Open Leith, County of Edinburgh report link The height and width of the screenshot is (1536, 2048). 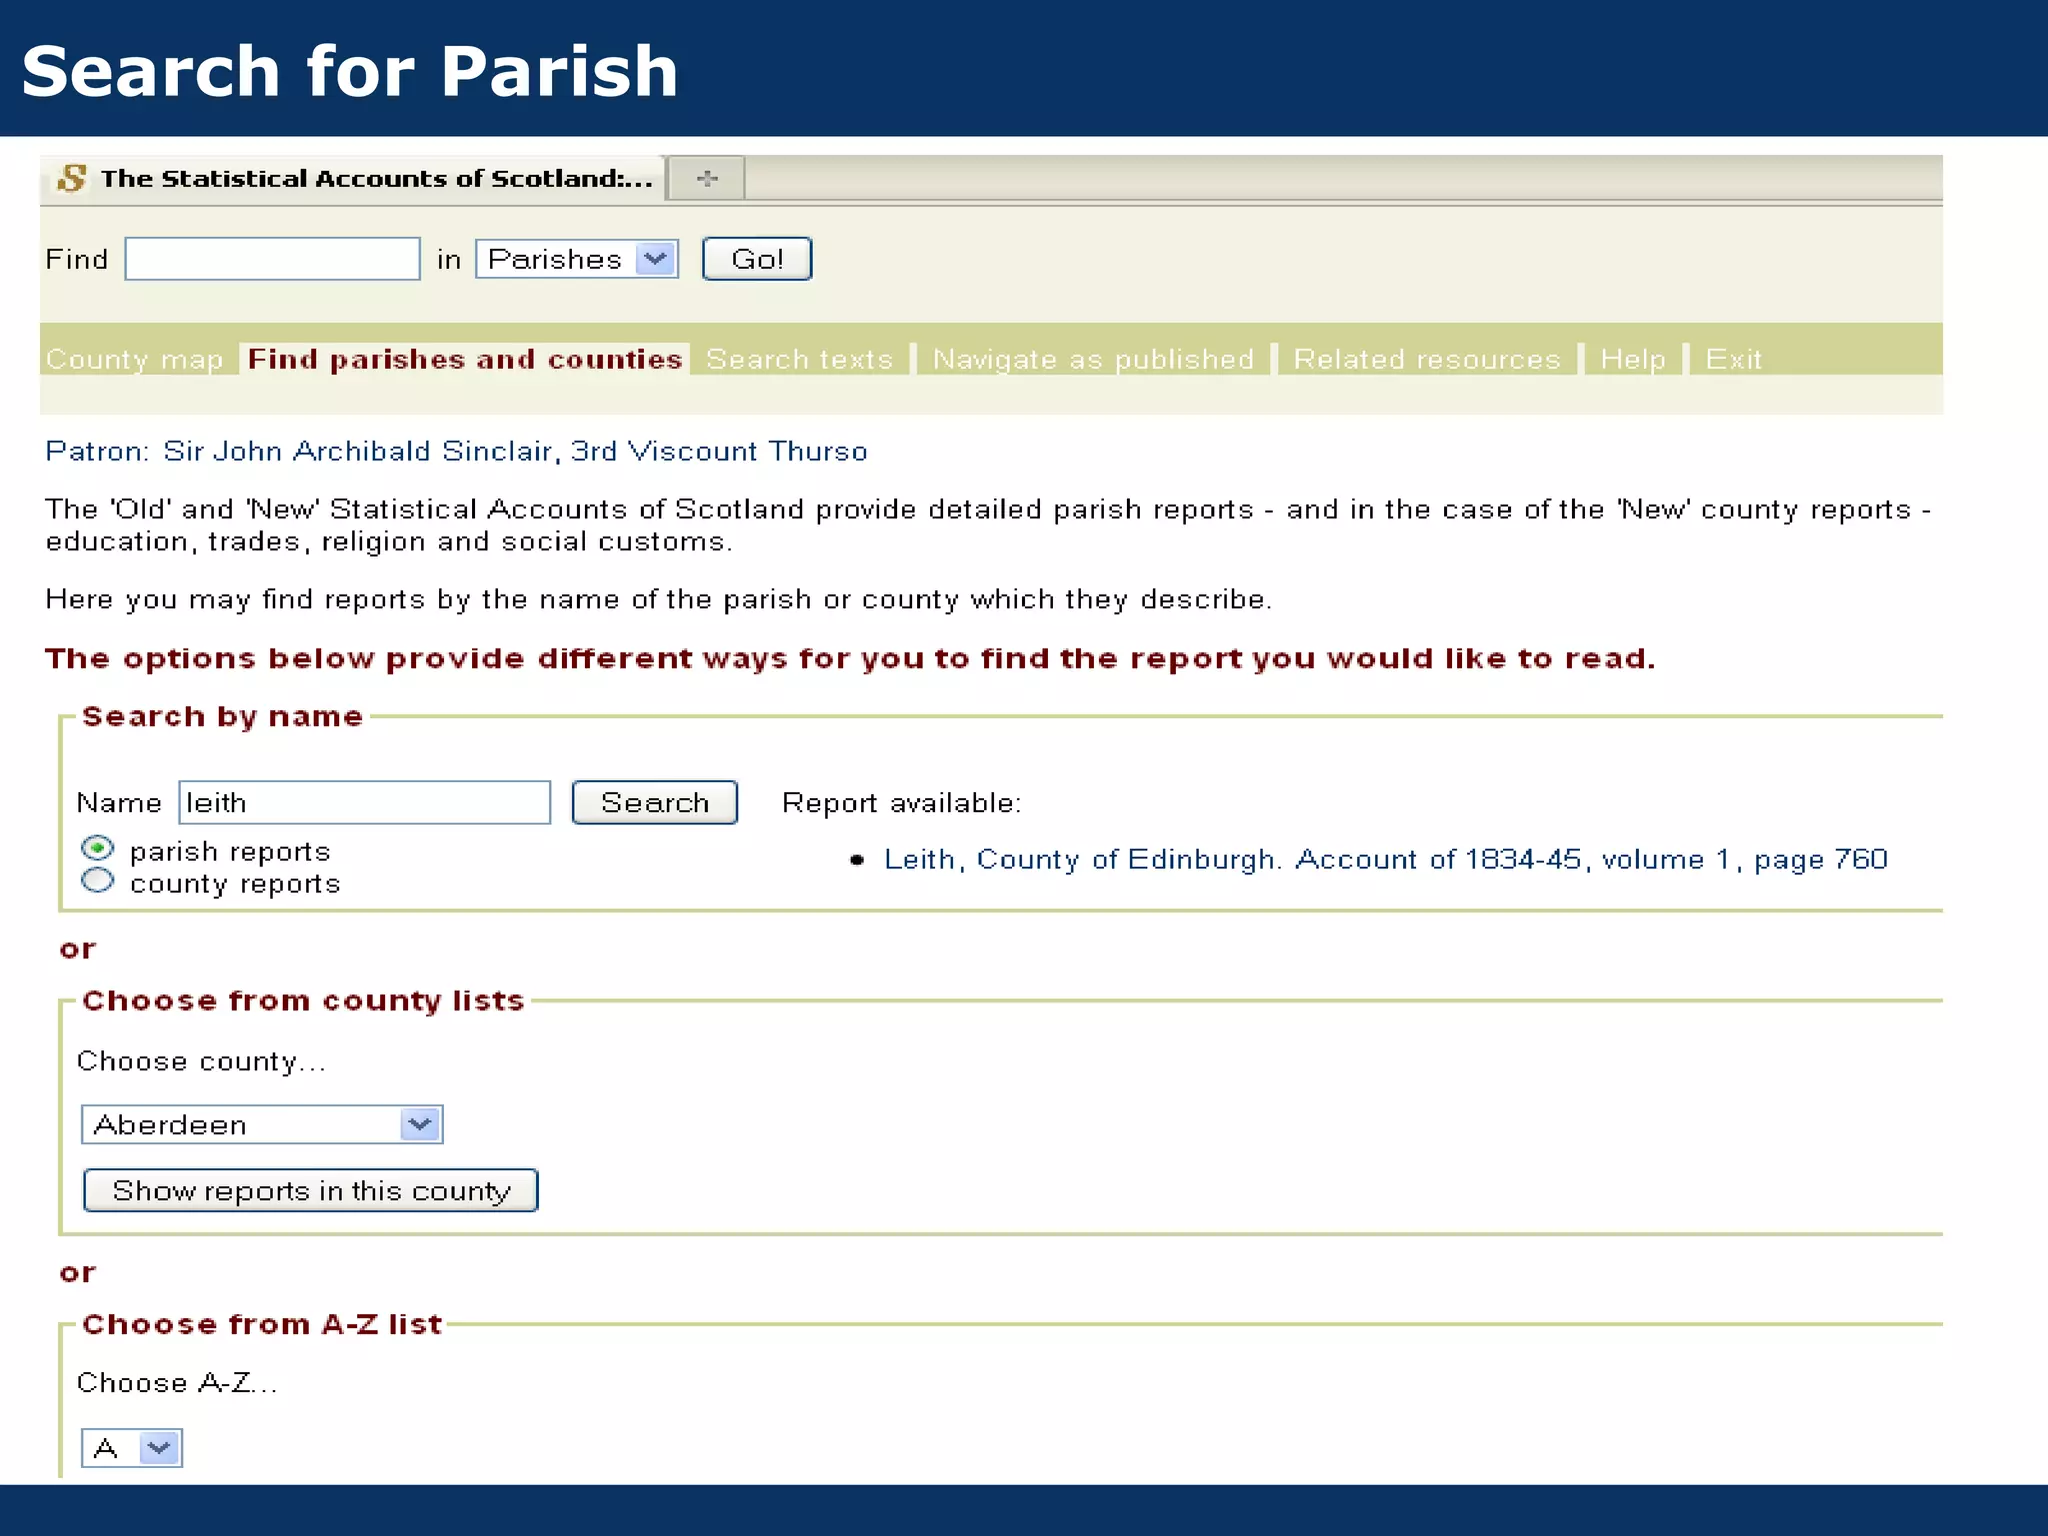tap(1386, 860)
